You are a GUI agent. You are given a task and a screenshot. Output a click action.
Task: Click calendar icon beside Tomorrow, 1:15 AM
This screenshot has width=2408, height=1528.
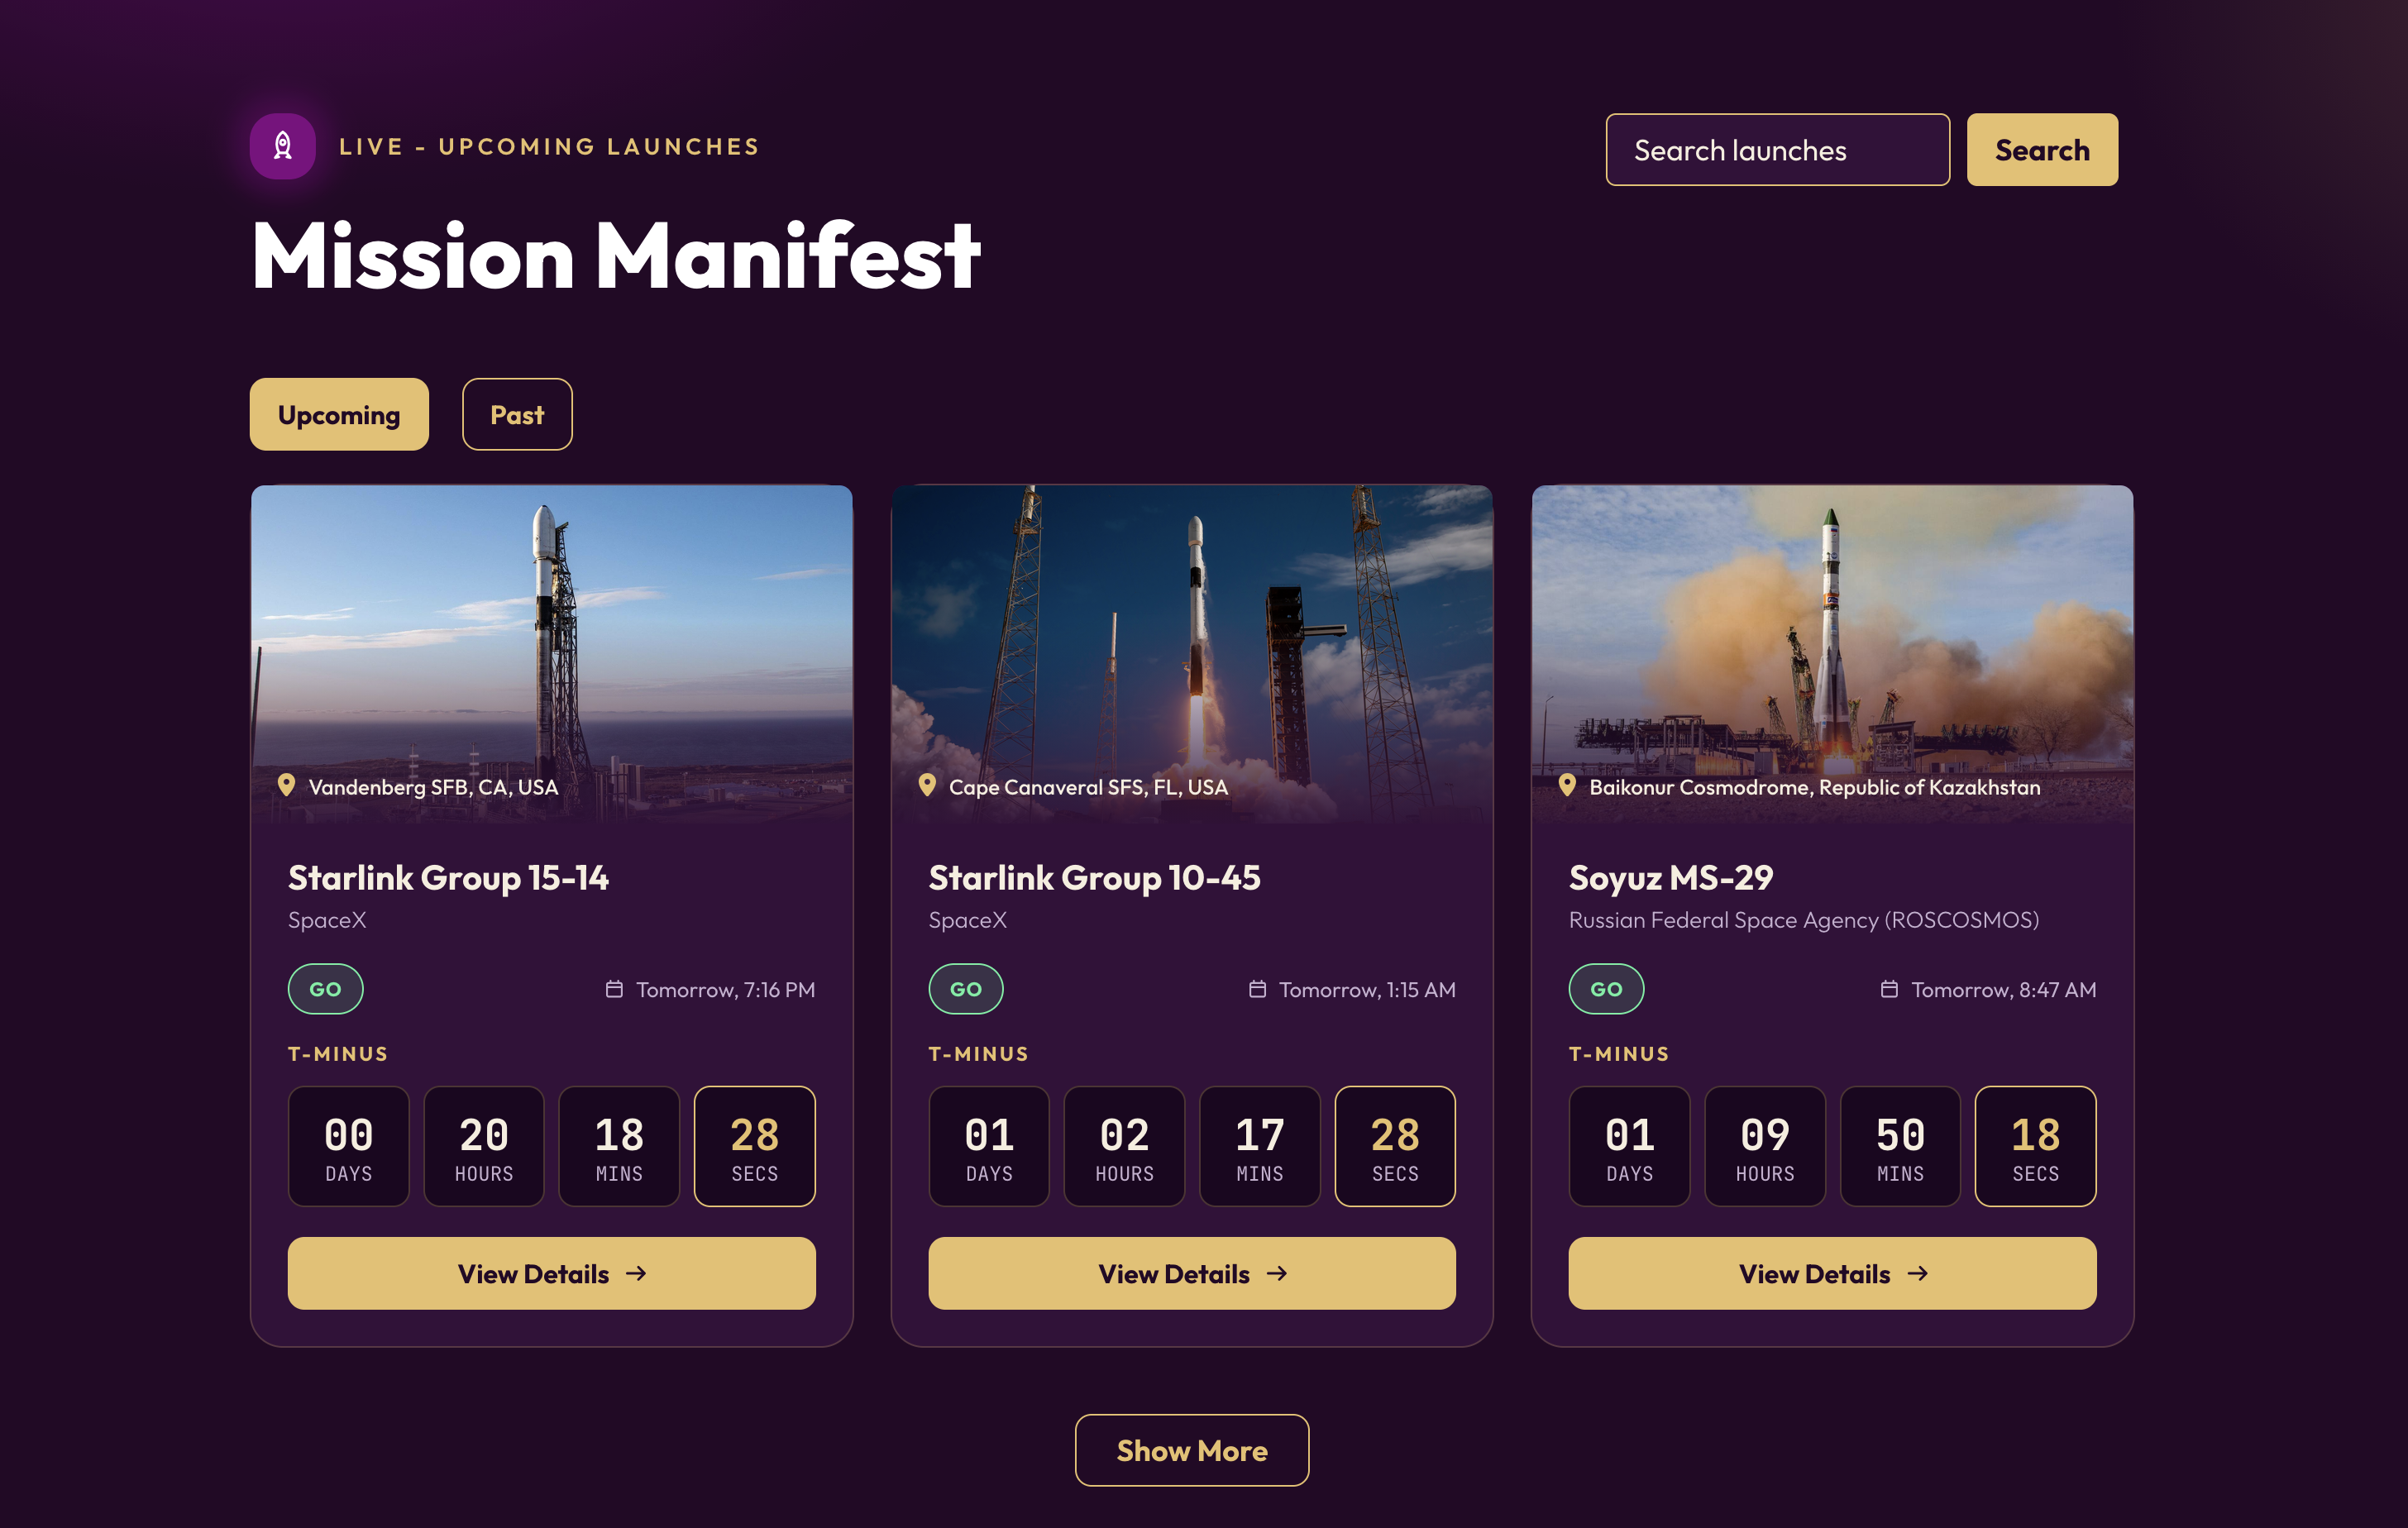pyautogui.click(x=1257, y=989)
